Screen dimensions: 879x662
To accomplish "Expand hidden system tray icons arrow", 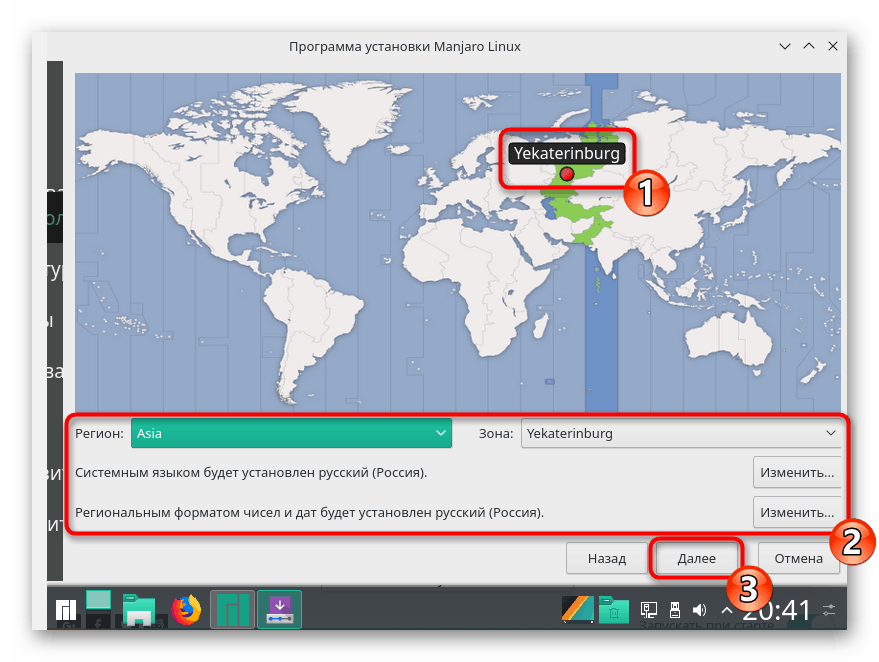I will pos(726,610).
